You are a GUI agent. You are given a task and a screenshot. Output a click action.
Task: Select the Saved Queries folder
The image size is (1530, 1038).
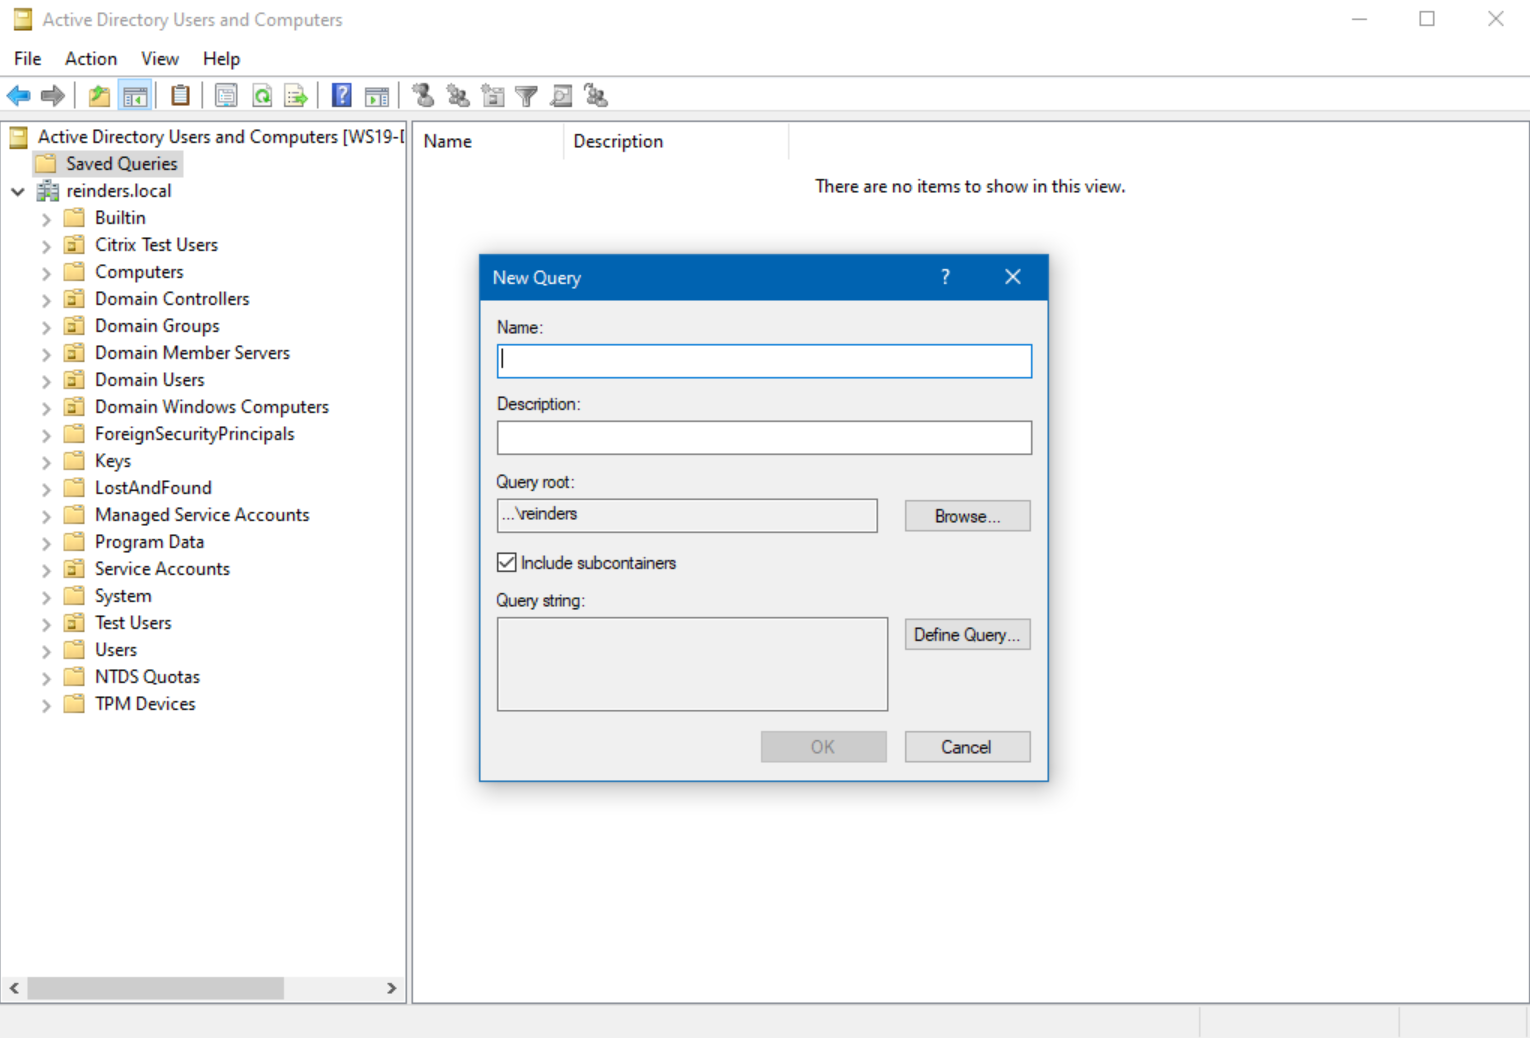tap(121, 164)
